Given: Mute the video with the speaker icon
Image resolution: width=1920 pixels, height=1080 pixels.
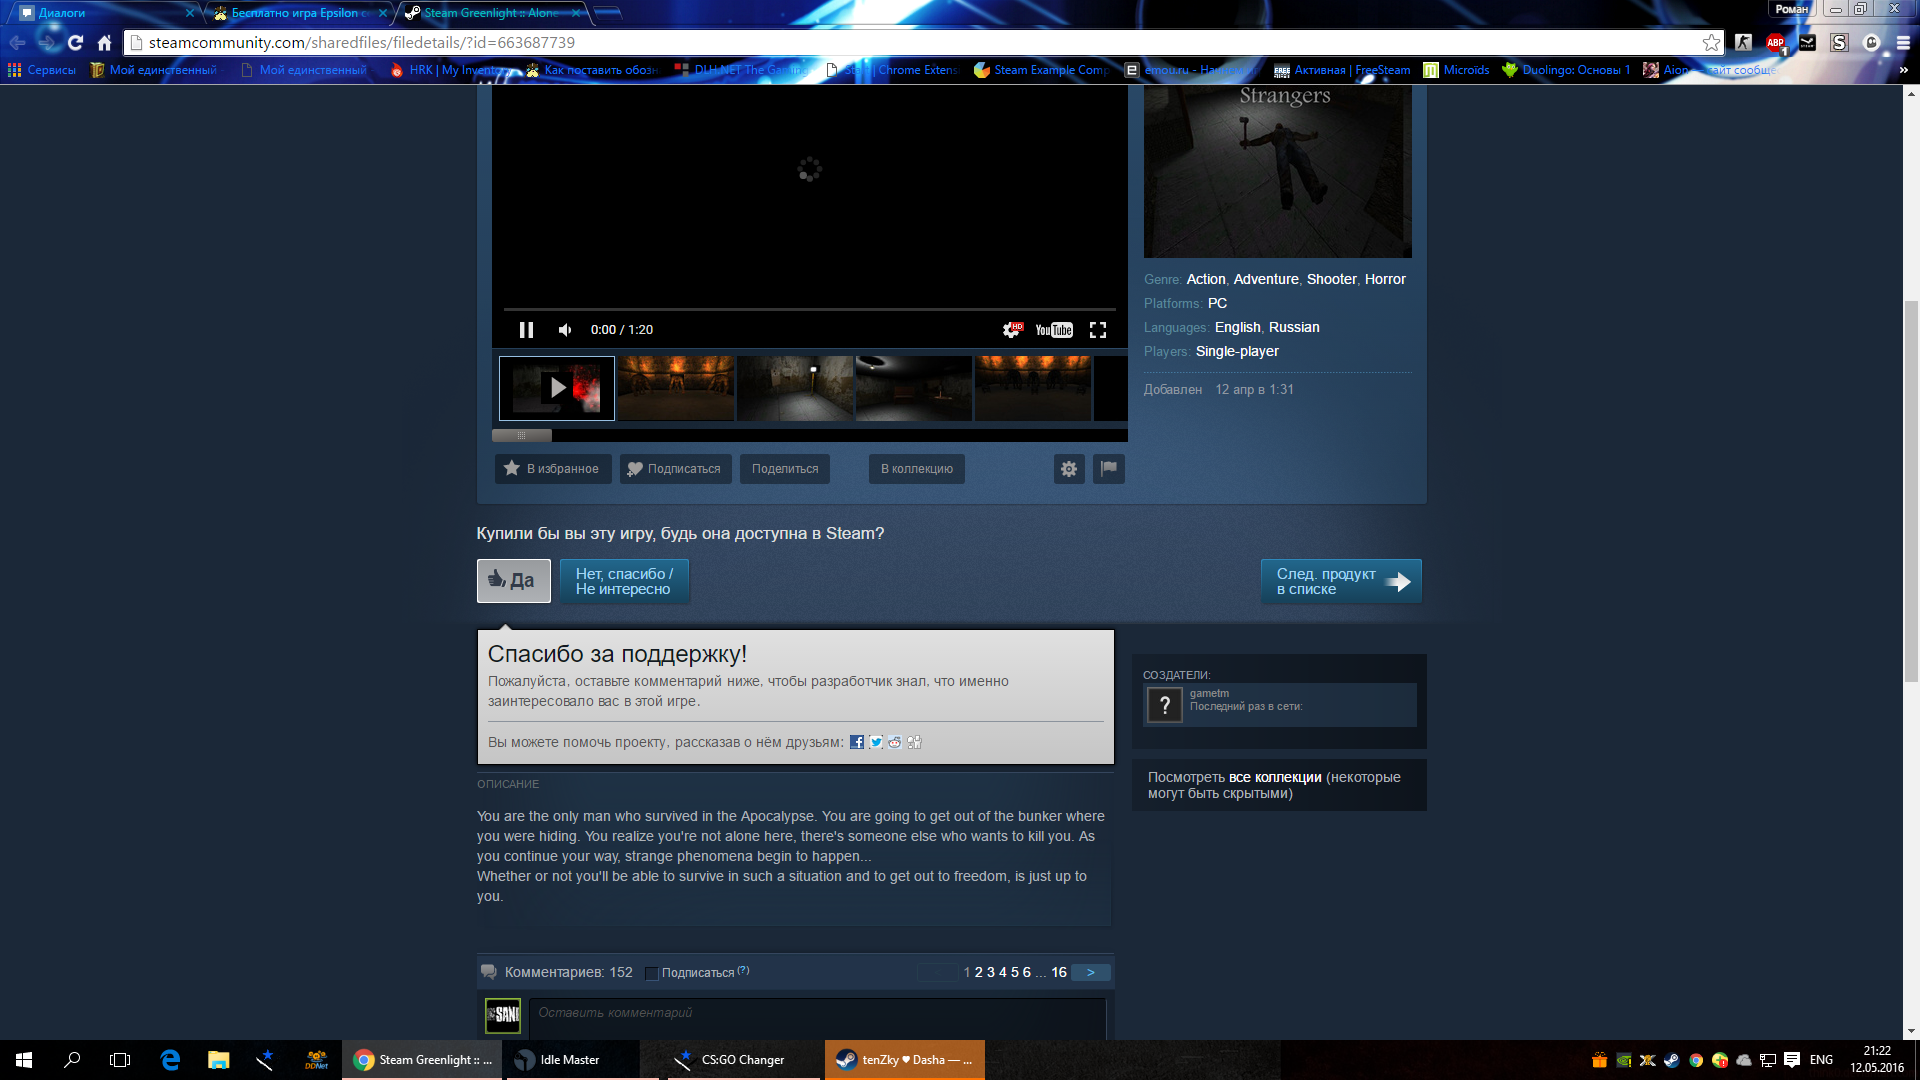Looking at the screenshot, I should pyautogui.click(x=565, y=330).
